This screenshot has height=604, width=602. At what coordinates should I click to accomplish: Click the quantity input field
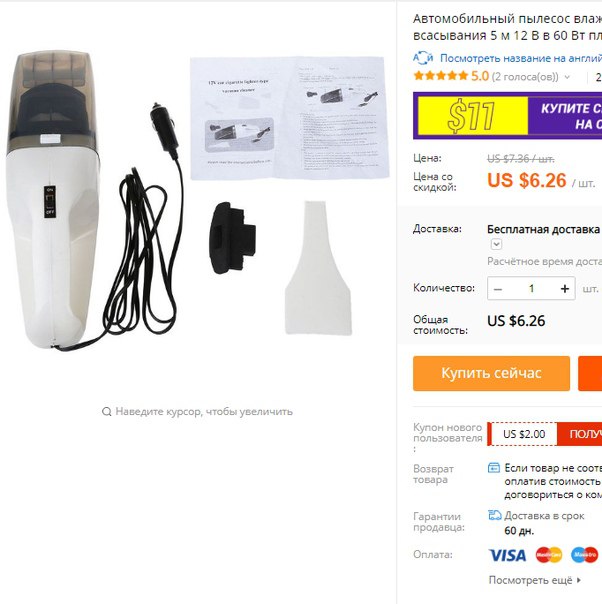pos(532,289)
